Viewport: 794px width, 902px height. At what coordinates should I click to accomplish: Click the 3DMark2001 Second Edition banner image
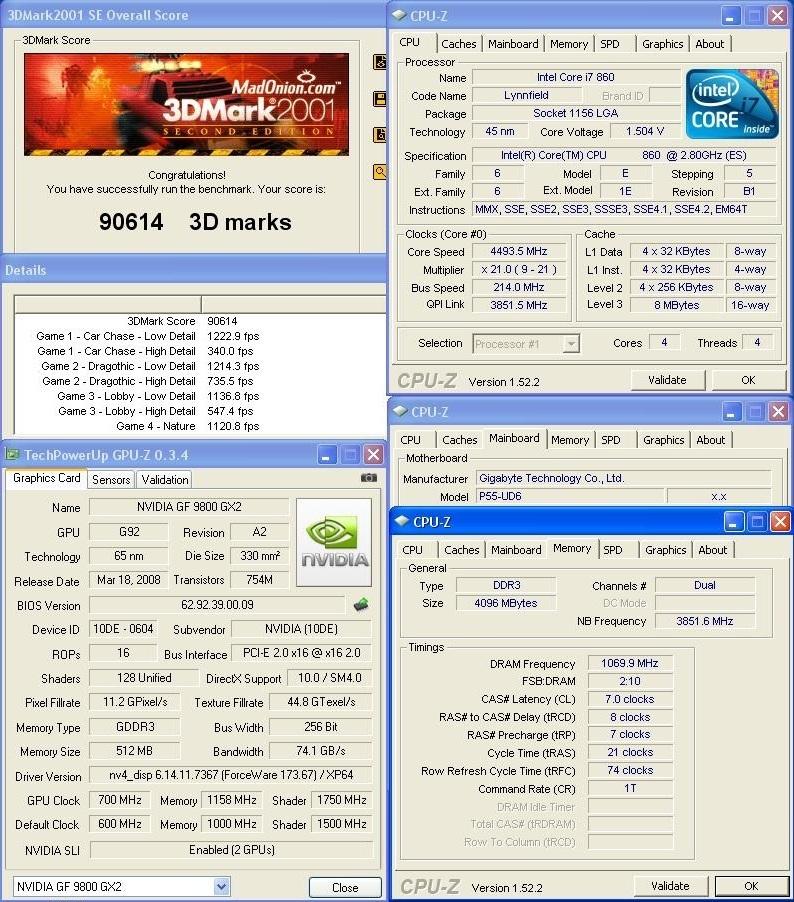pyautogui.click(x=186, y=104)
